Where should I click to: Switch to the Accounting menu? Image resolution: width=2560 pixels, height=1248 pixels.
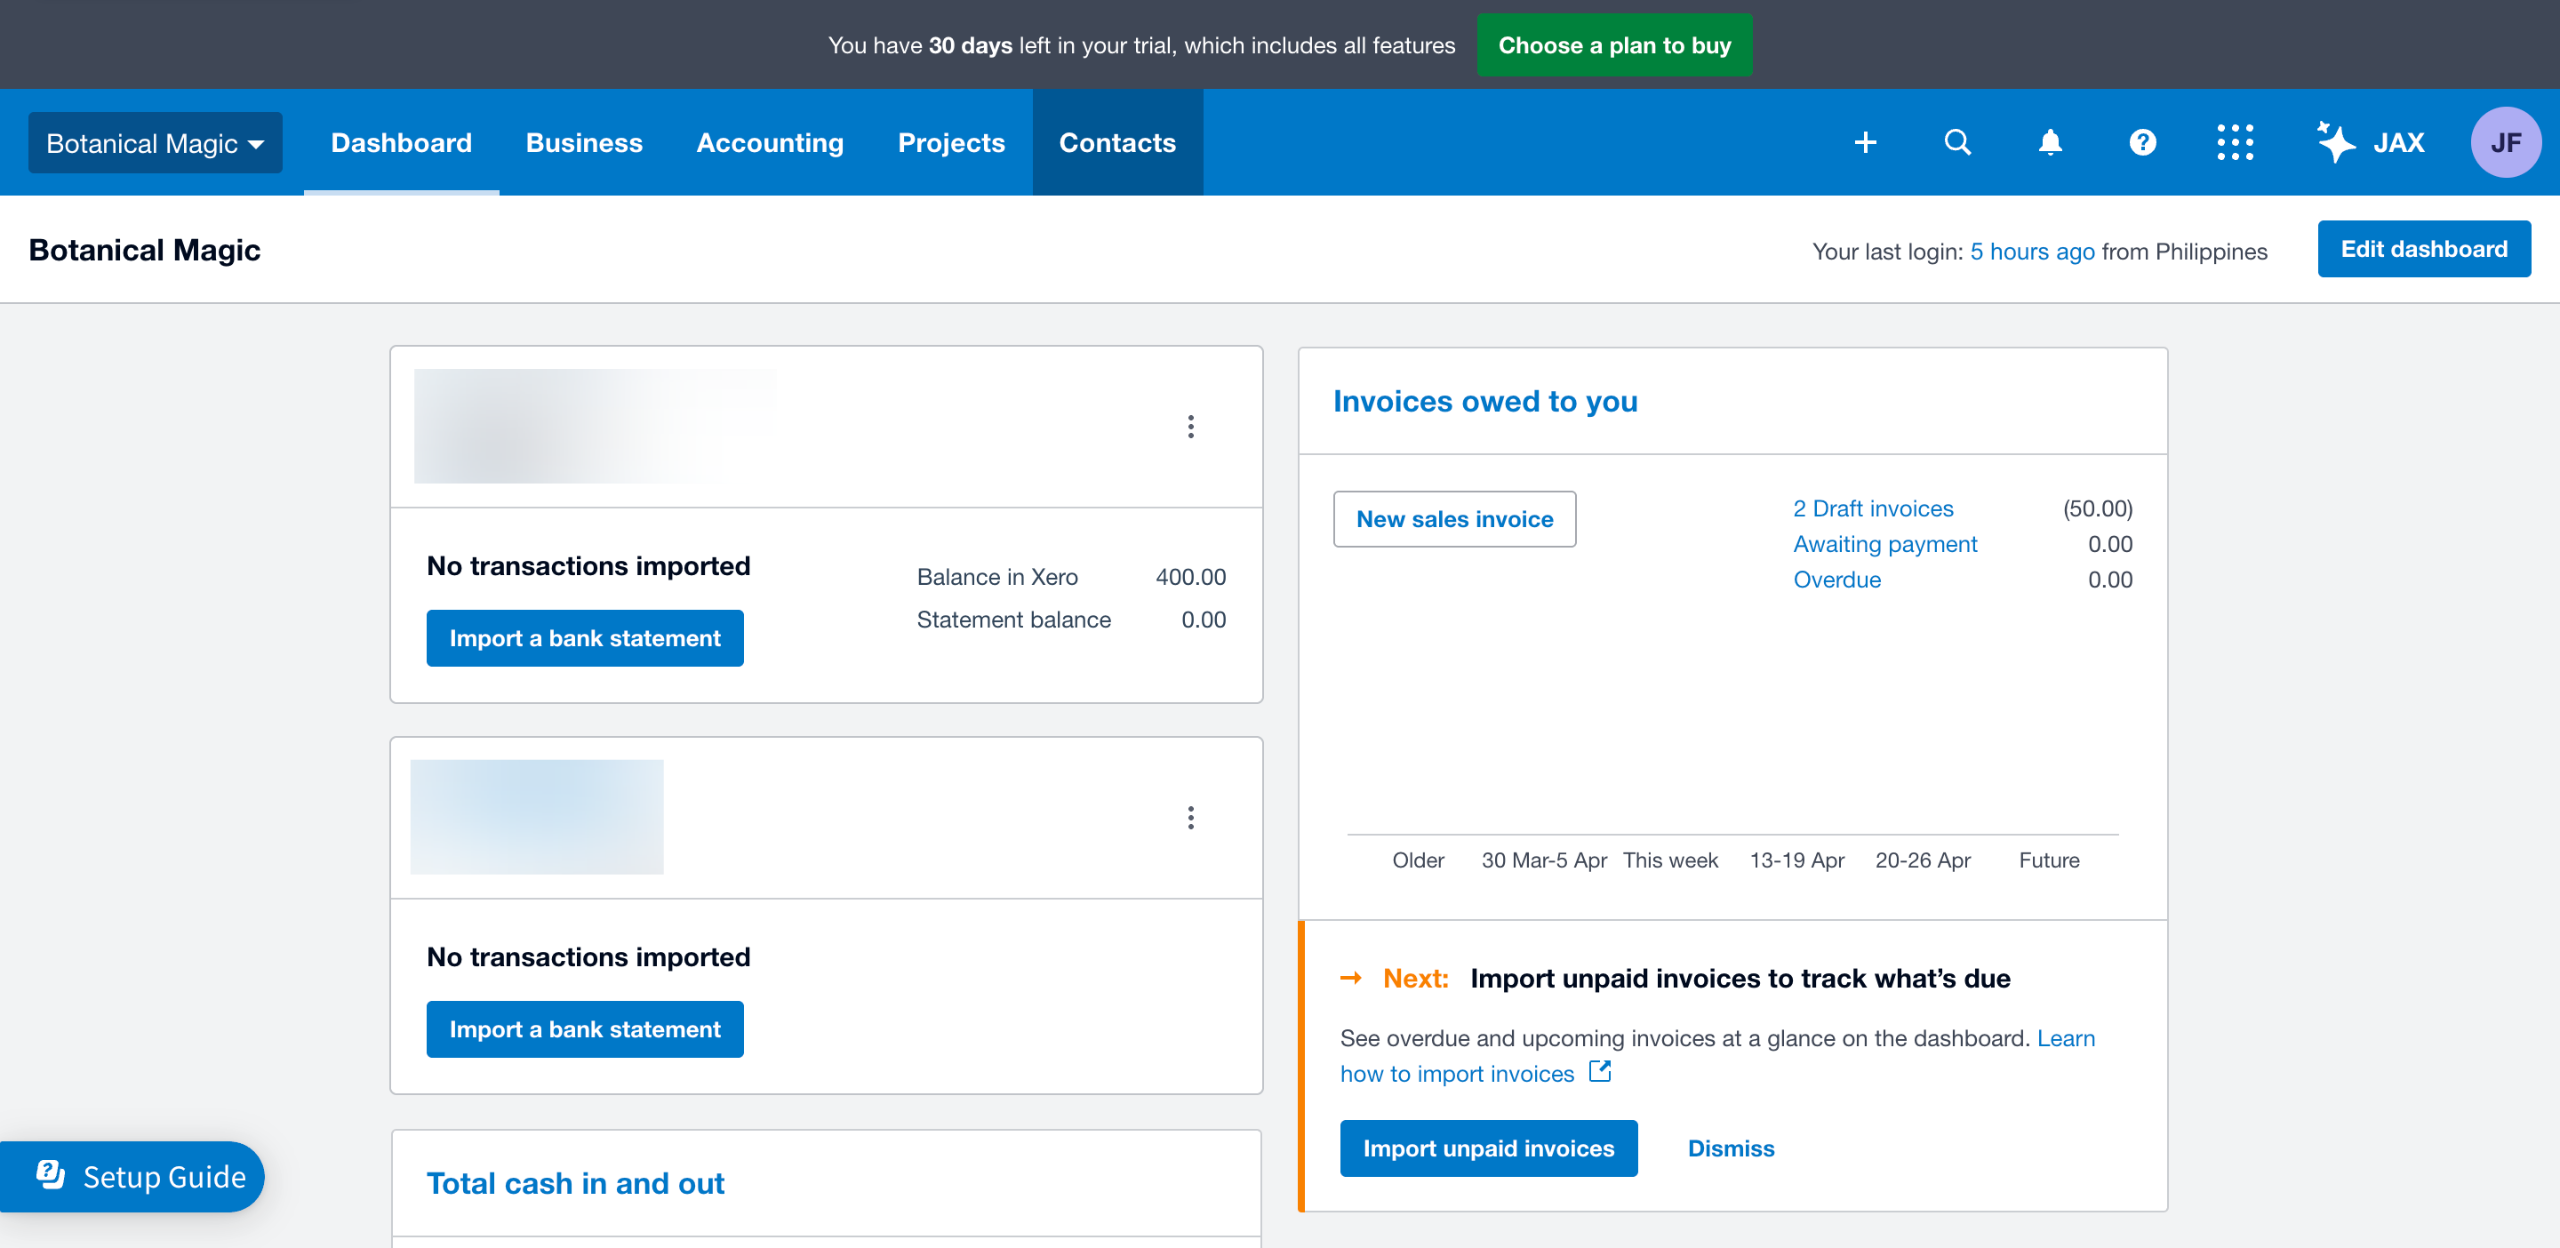[770, 143]
